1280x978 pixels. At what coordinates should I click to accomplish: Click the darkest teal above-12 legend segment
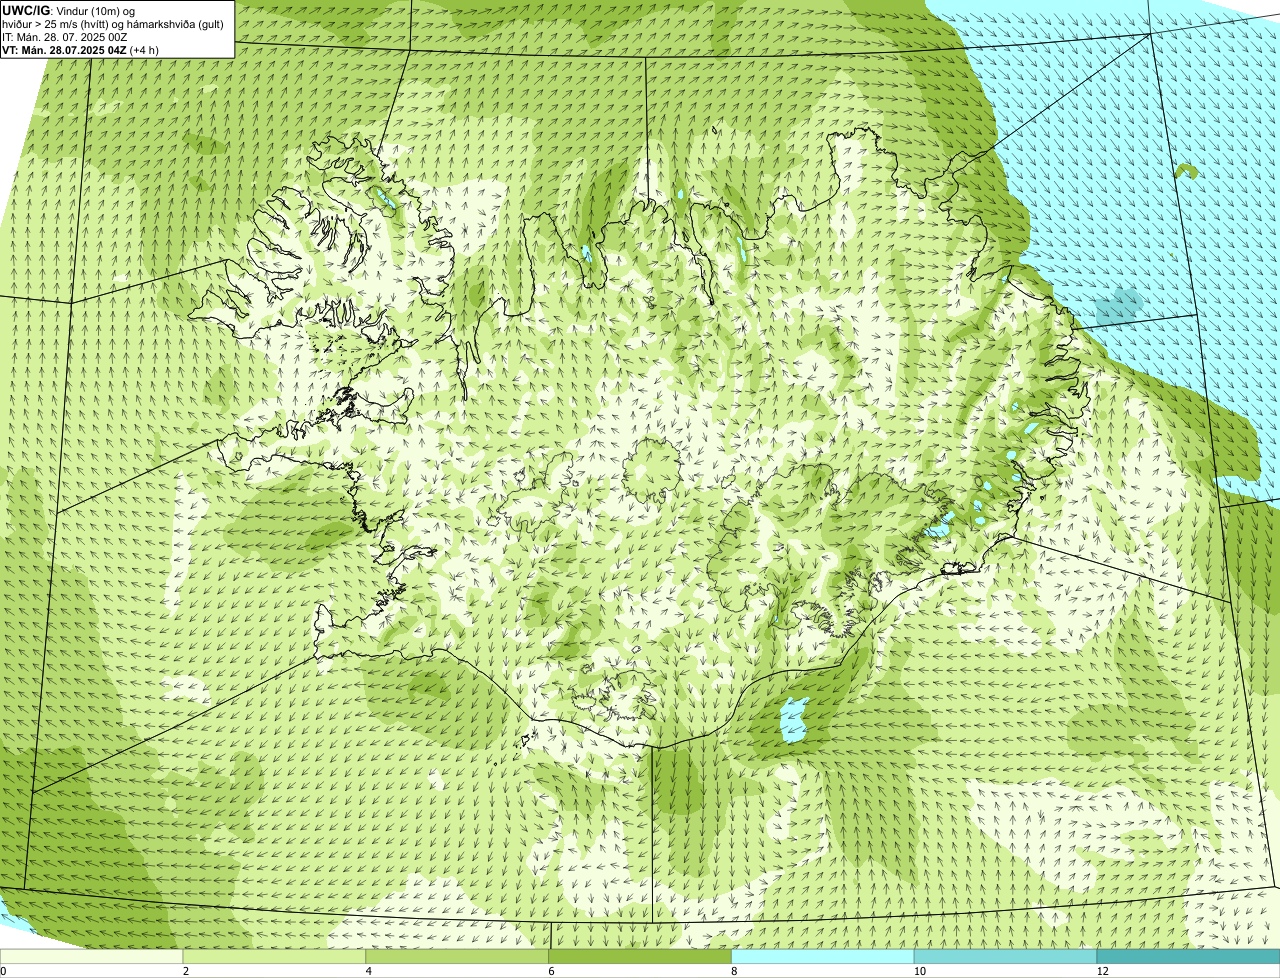click(1189, 957)
